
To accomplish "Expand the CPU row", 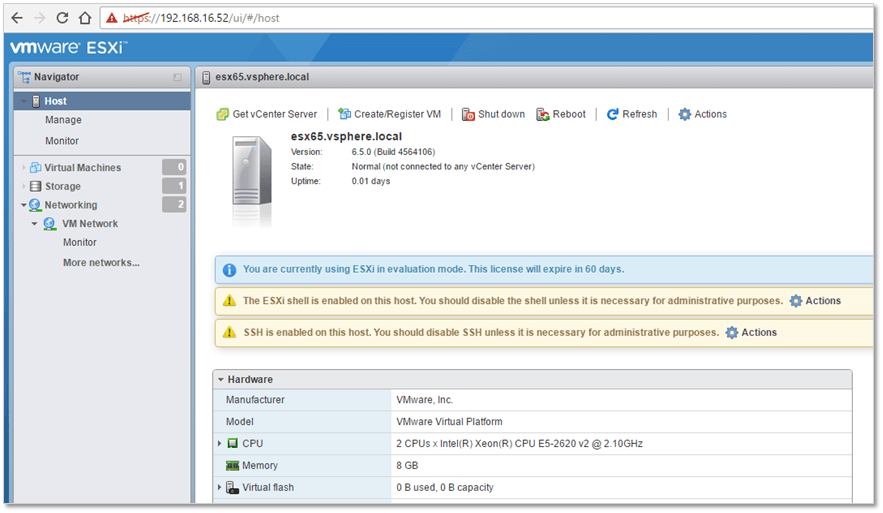I will [219, 444].
